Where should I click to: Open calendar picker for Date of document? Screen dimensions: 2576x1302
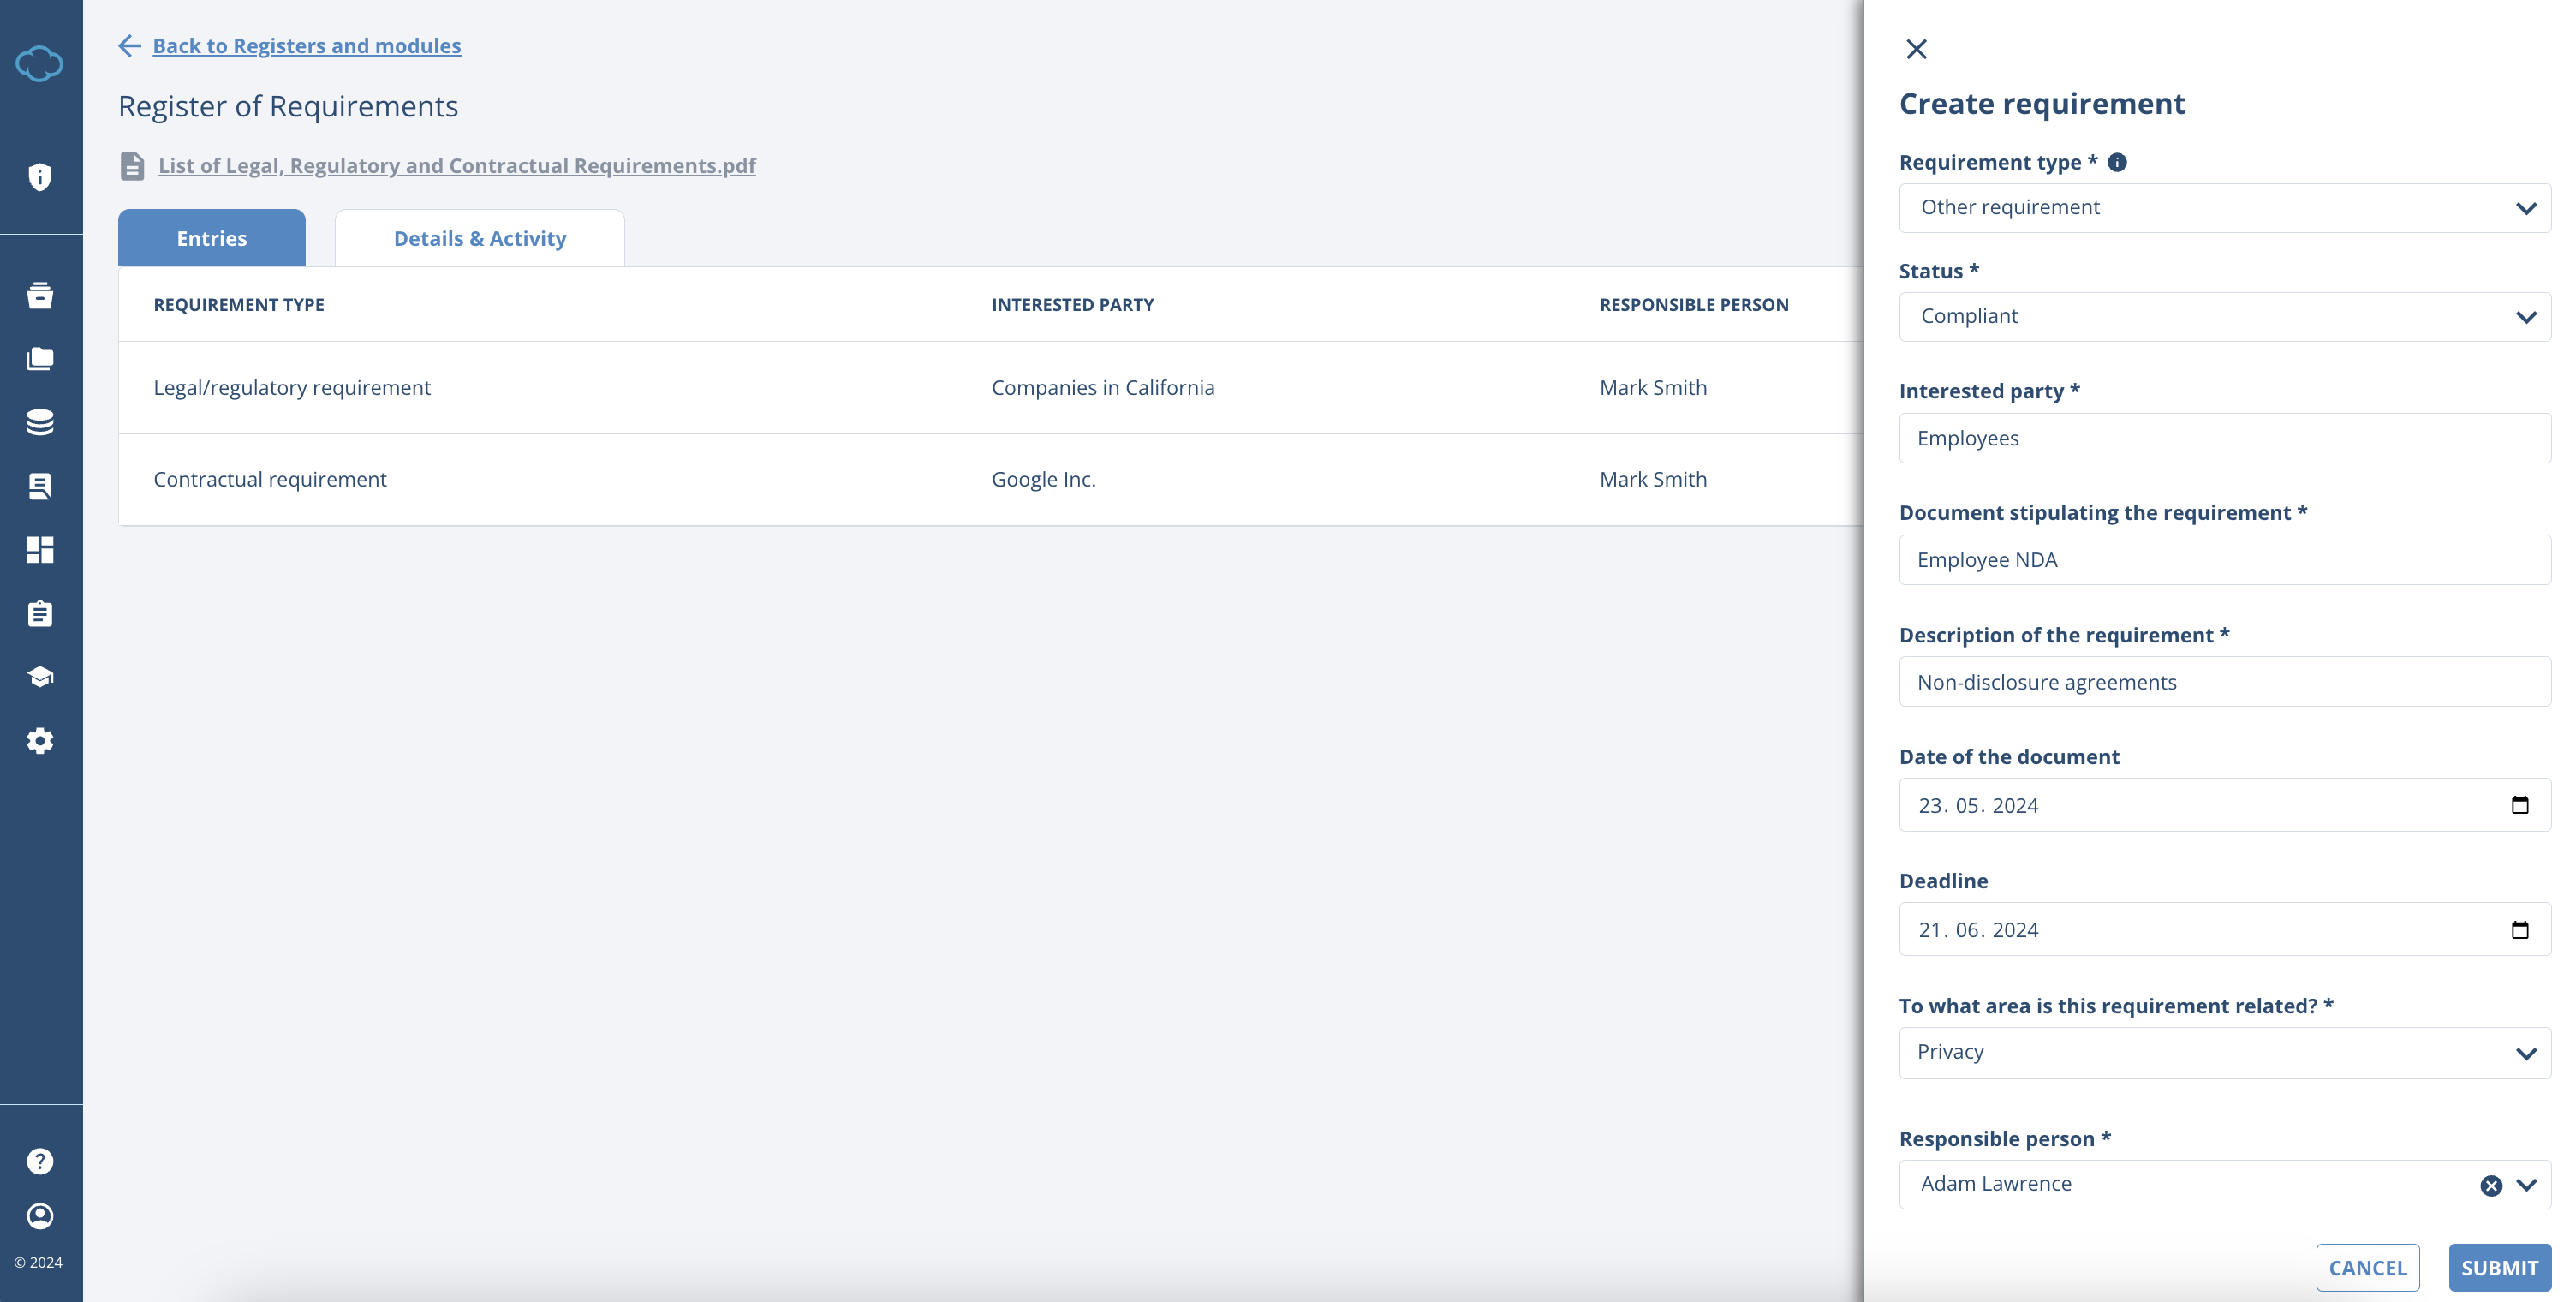point(2519,805)
